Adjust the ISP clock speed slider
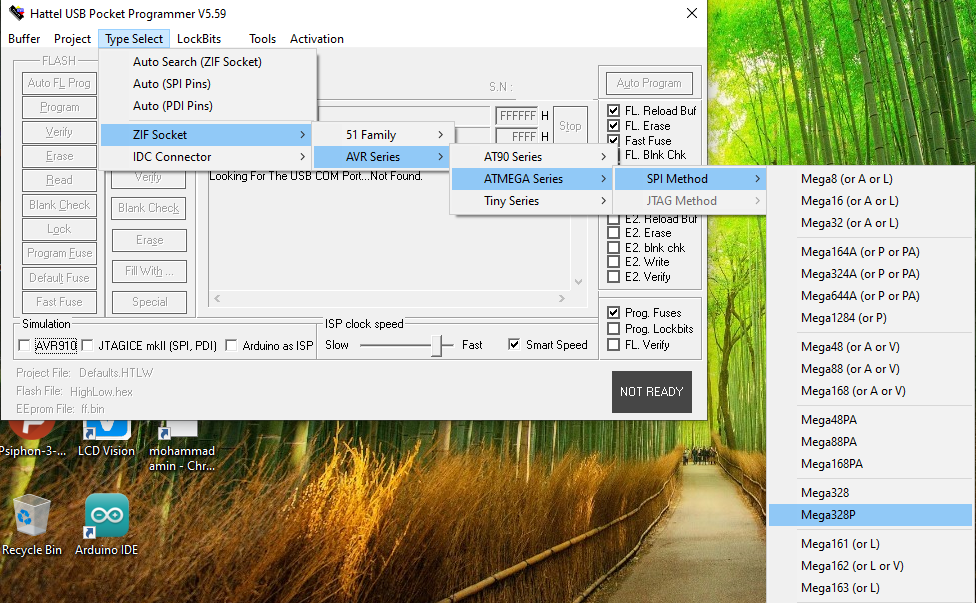Image resolution: width=976 pixels, height=603 pixels. (x=438, y=345)
